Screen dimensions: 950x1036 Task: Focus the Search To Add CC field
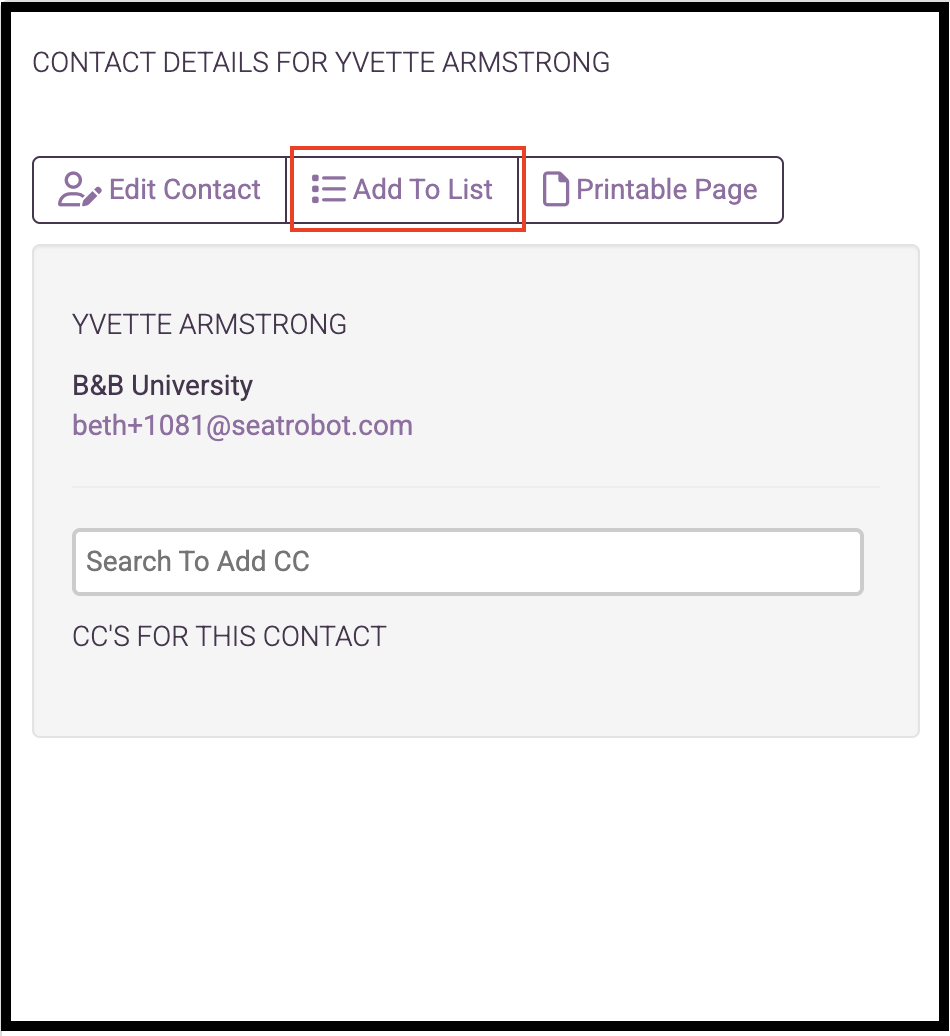coord(468,562)
